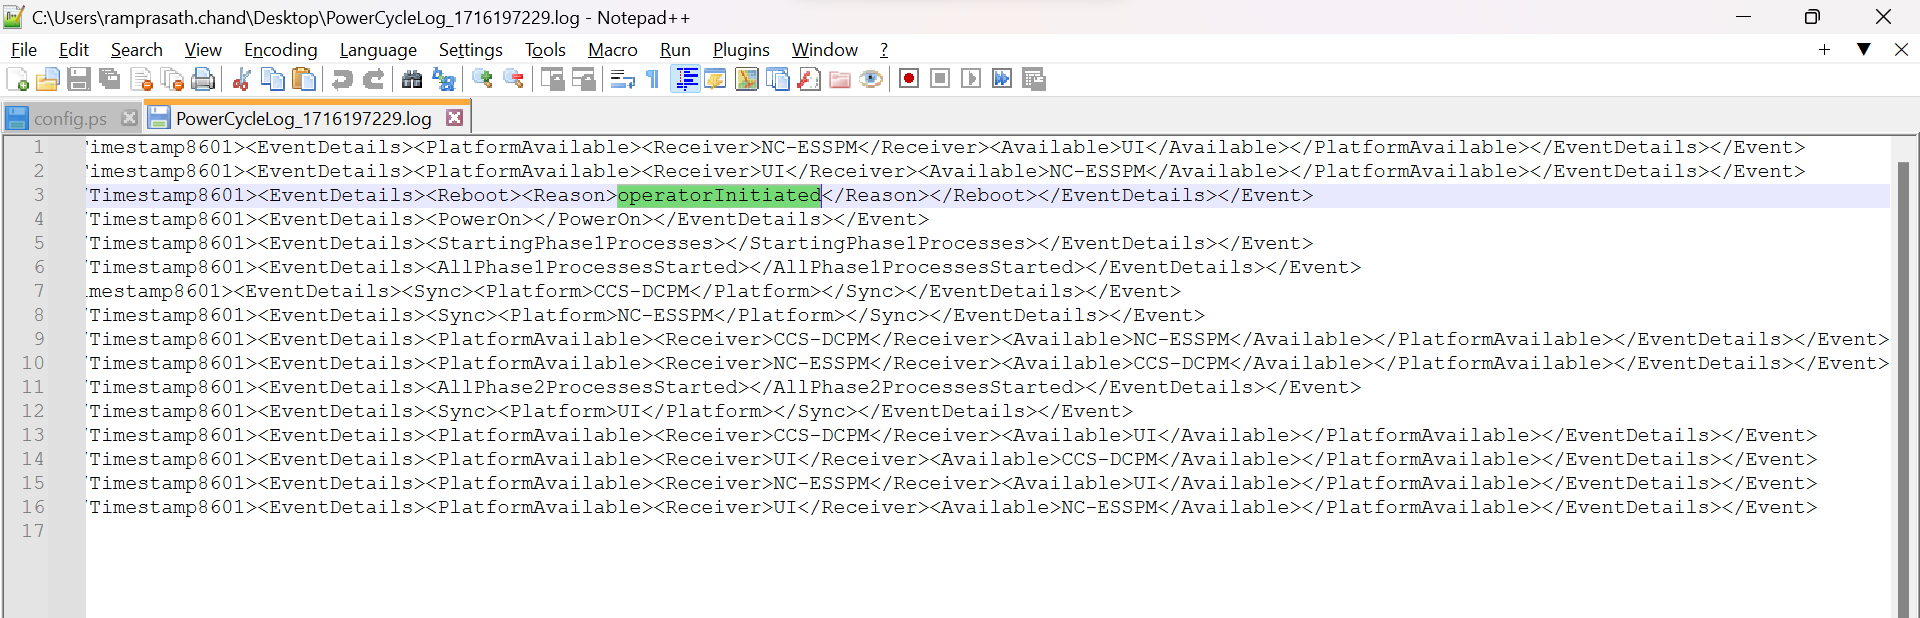Viewport: 1920px width, 618px height.
Task: Click the vertical scrollbar thumb
Action: click(1904, 390)
